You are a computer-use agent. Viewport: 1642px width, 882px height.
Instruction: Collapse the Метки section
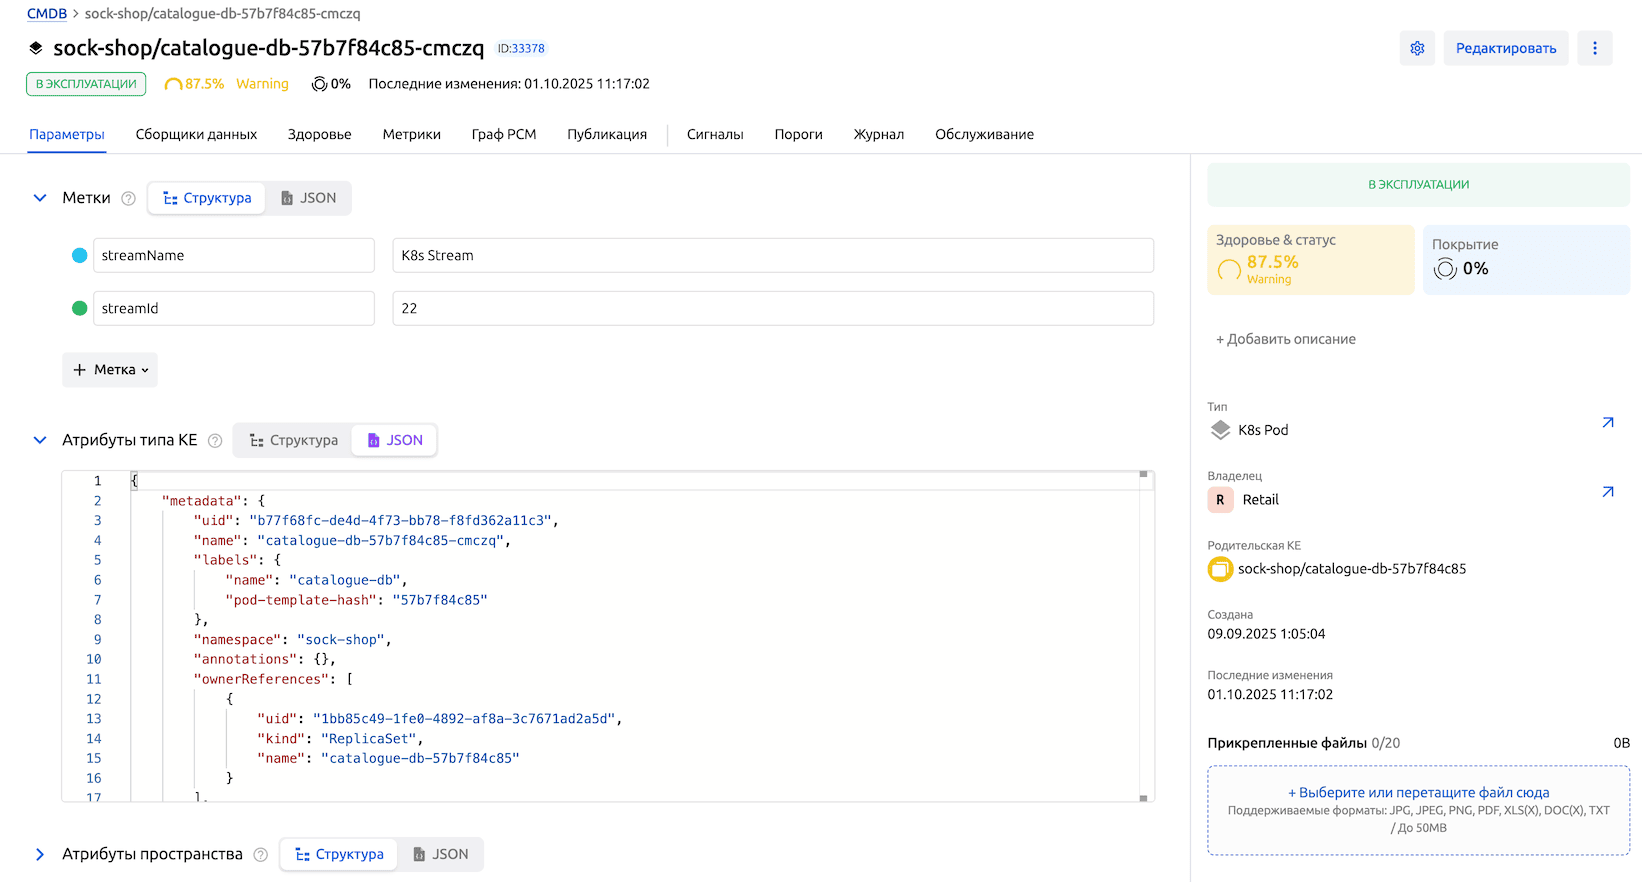point(40,198)
